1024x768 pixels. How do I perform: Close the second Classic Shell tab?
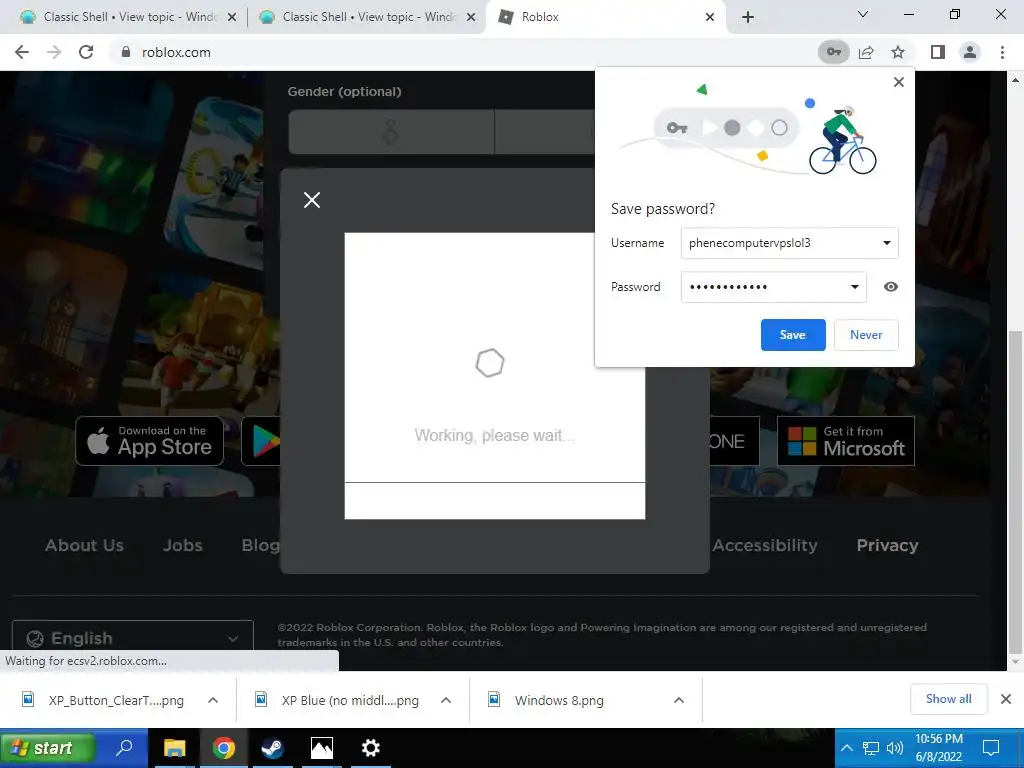click(x=471, y=17)
